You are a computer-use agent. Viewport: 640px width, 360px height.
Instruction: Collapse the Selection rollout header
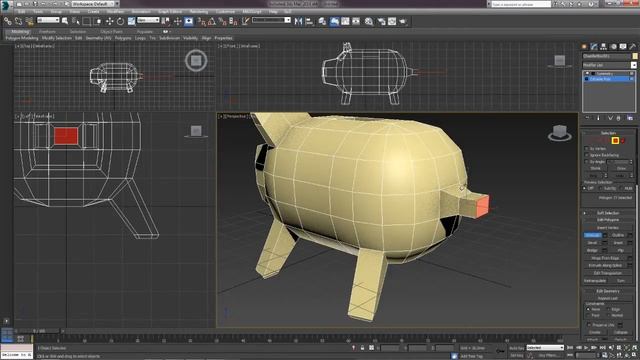(608, 133)
